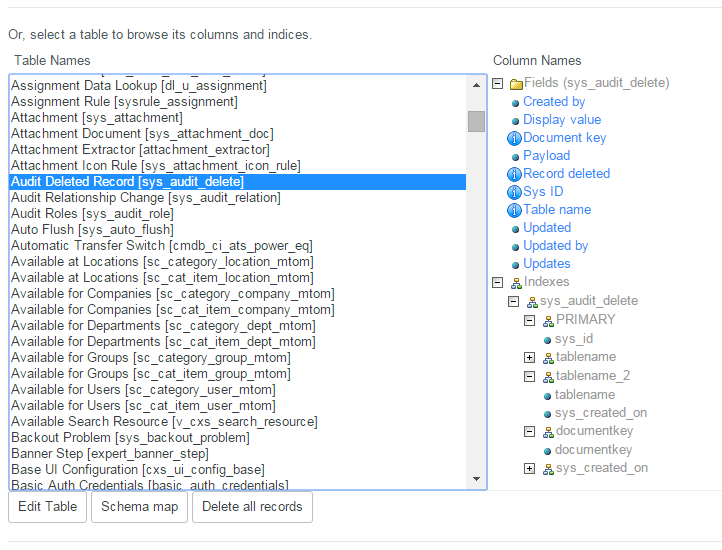Select Available for Departments [sc_category_dept_mtom]
The height and width of the screenshot is (550, 722).
point(238,326)
